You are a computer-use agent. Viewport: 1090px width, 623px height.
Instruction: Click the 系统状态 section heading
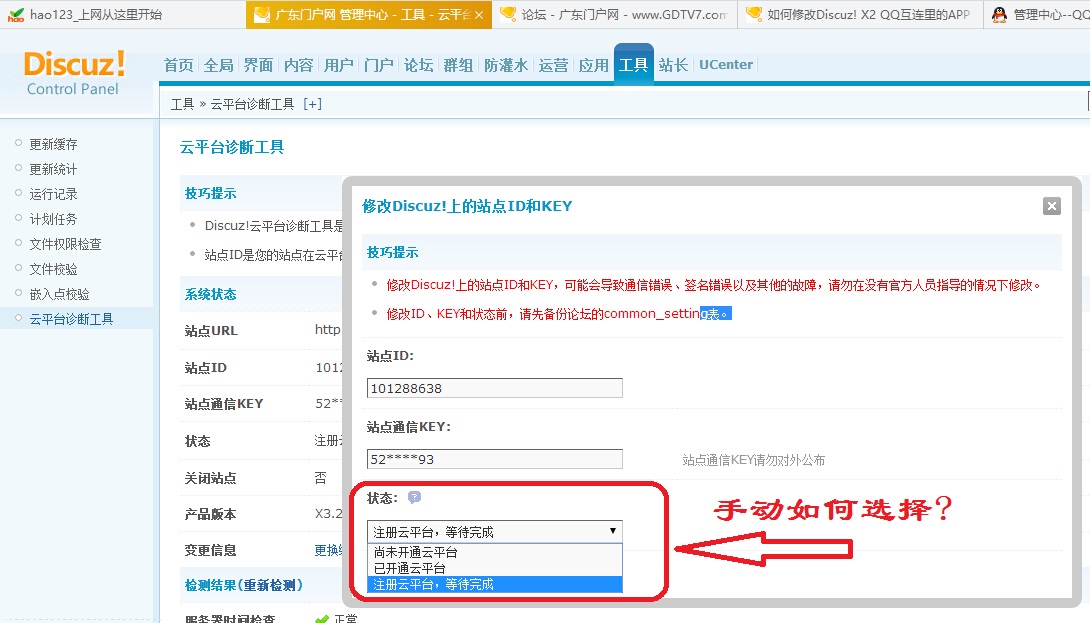(211, 294)
